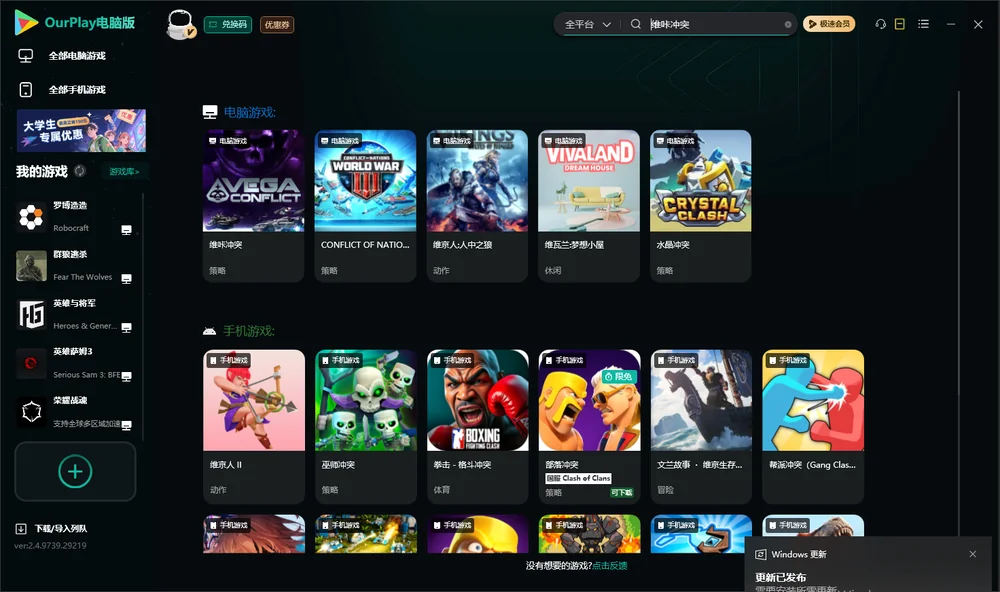Click the 手机游戏 section android icon
Image resolution: width=1000 pixels, height=592 pixels.
(210, 331)
